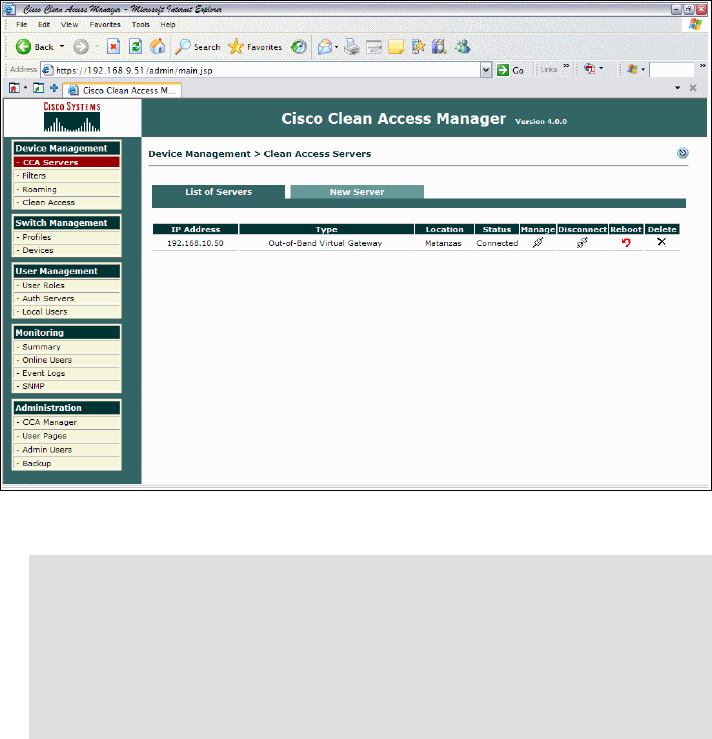Go to the Home page icon
The height and width of the screenshot is (739, 712).
pos(158,47)
